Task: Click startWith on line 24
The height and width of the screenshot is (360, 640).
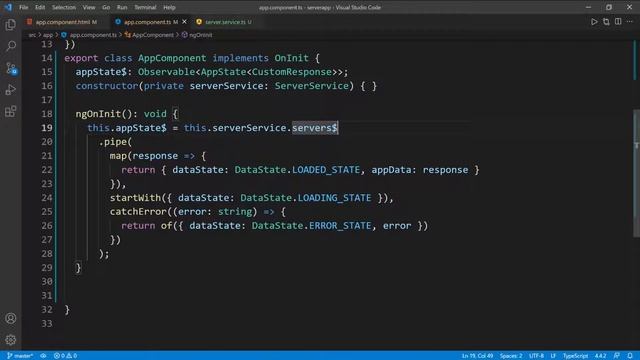Action: (136, 198)
